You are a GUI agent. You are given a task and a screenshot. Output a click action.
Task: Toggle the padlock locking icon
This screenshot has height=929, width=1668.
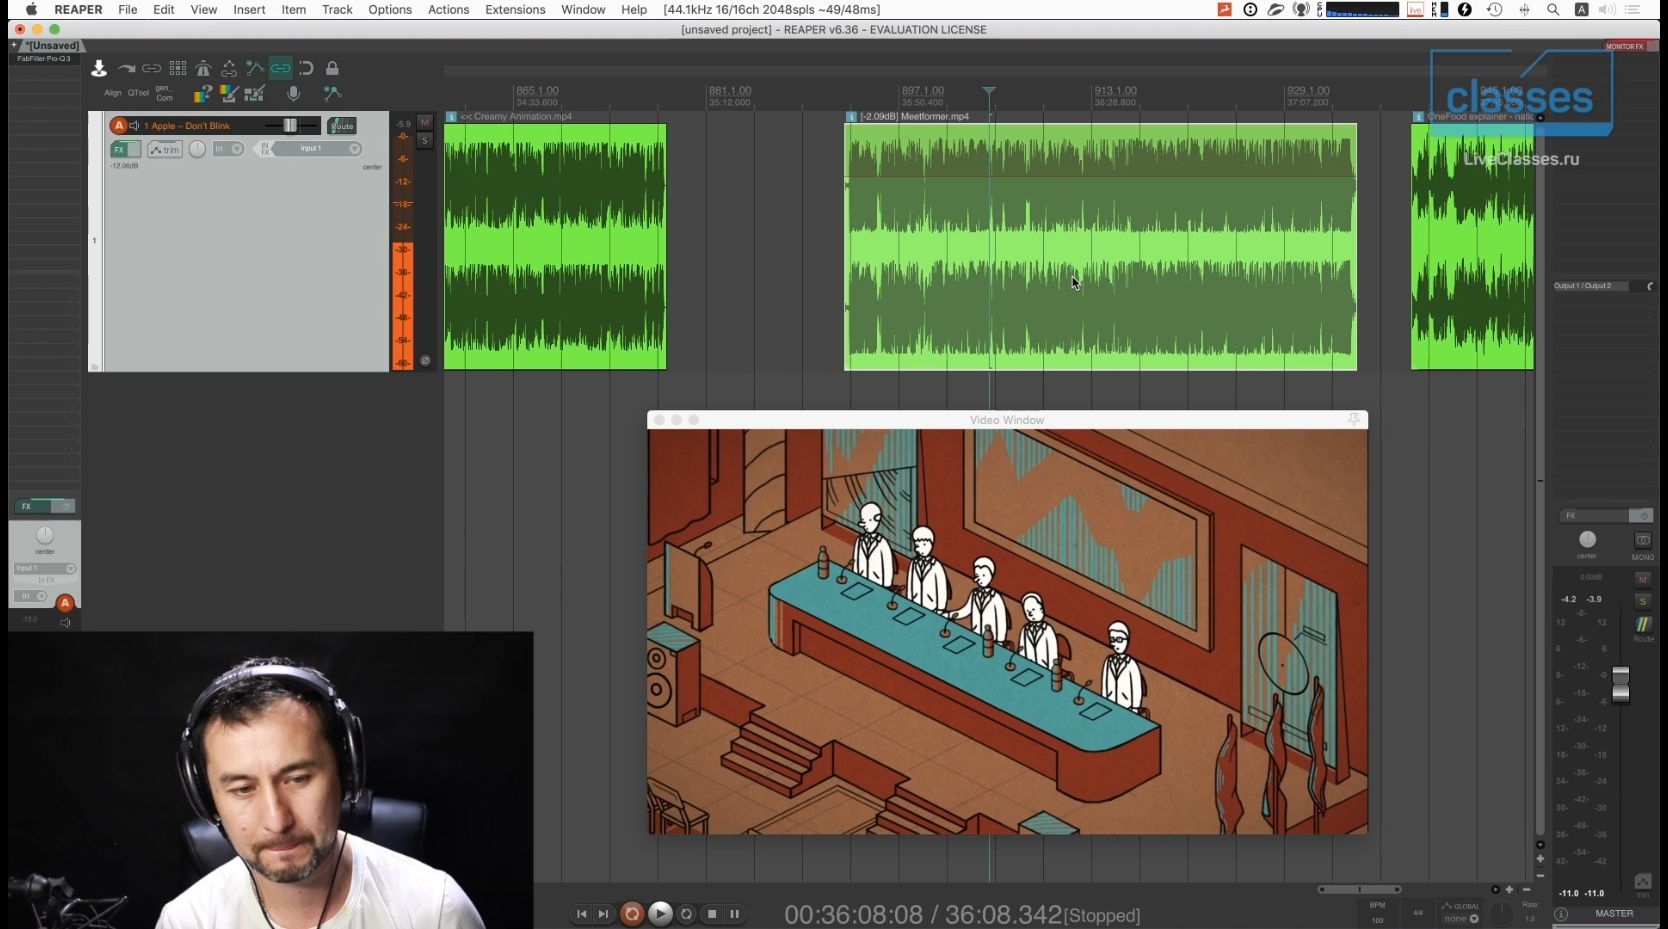332,68
